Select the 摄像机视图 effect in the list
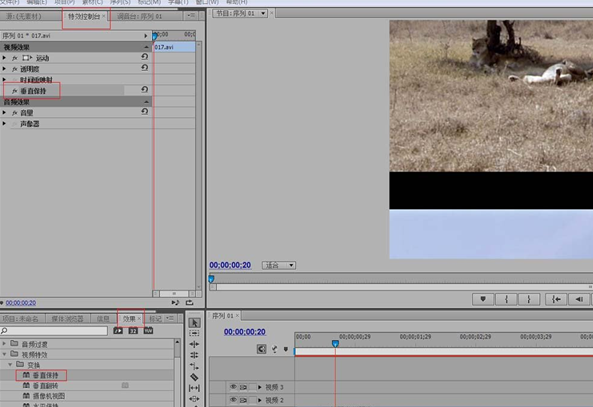Screen dimensions: 593x407 49,396
